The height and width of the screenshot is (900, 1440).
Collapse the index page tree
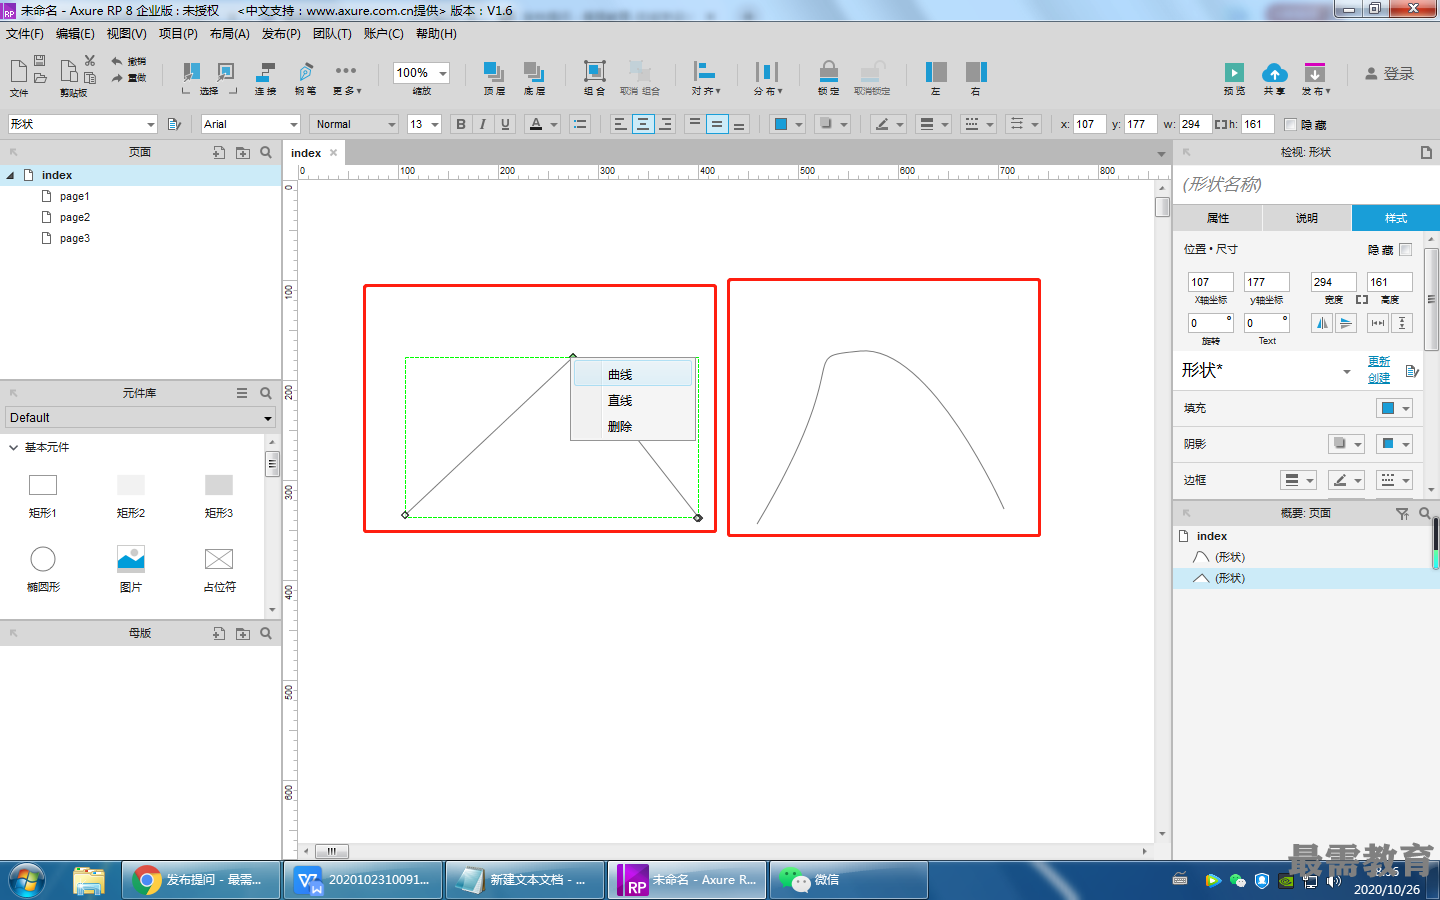[x=10, y=175]
